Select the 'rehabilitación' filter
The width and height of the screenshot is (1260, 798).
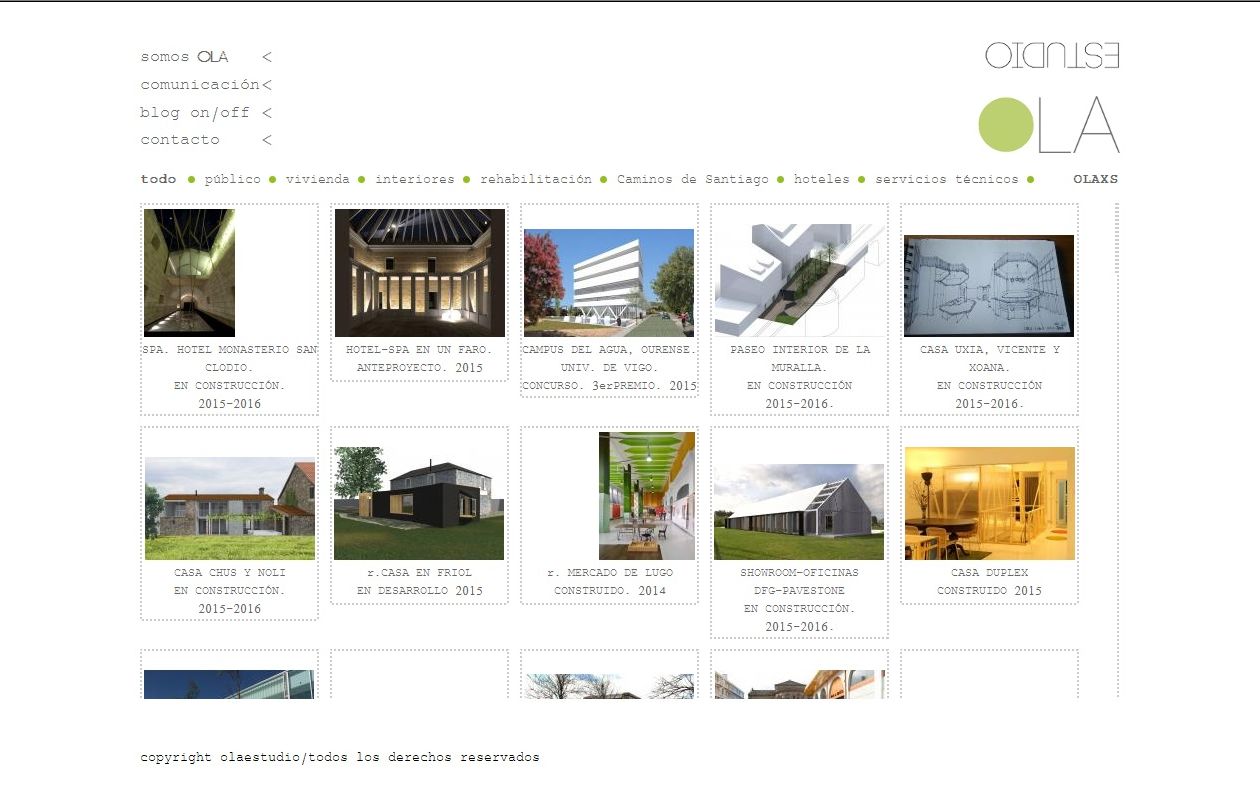tap(535, 180)
